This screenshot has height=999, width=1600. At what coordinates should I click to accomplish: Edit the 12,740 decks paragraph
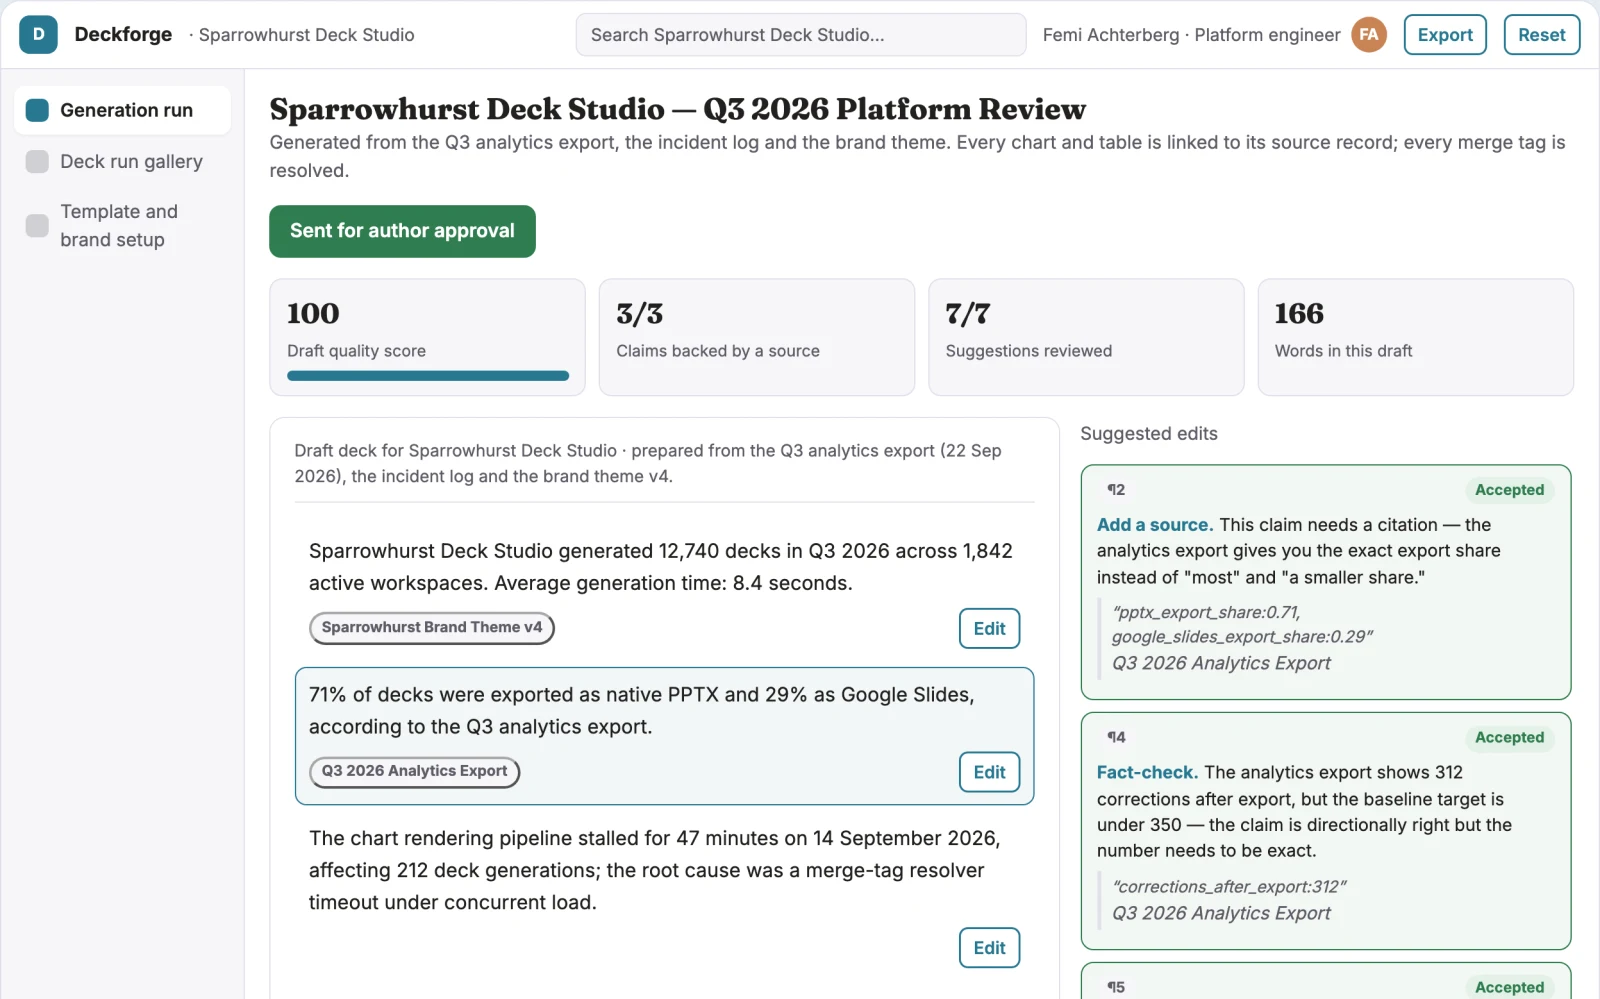(989, 628)
